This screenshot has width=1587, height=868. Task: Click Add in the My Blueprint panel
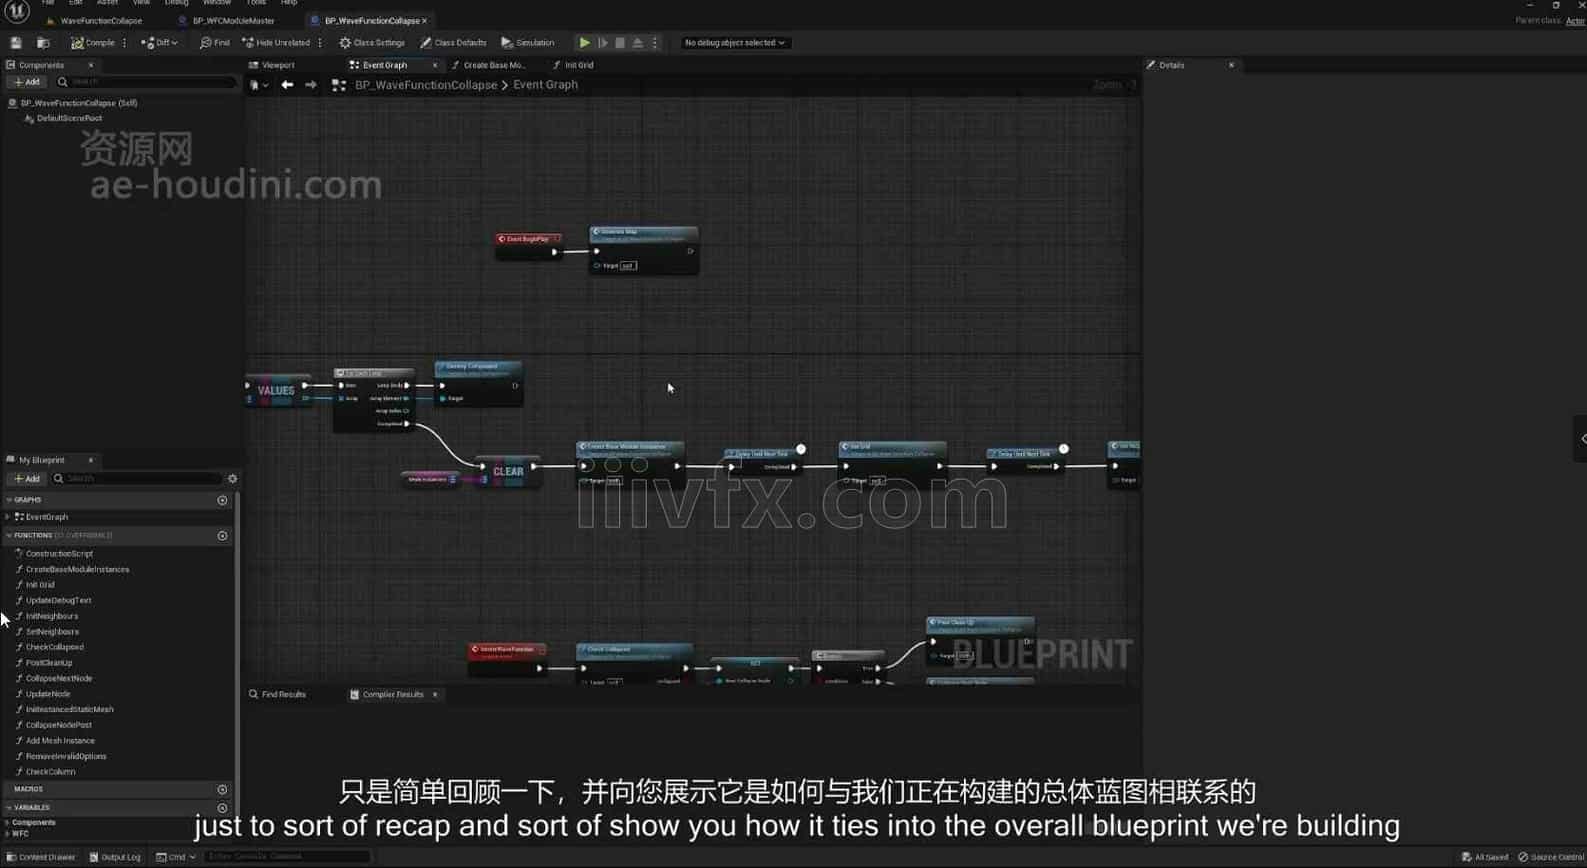click(x=27, y=479)
